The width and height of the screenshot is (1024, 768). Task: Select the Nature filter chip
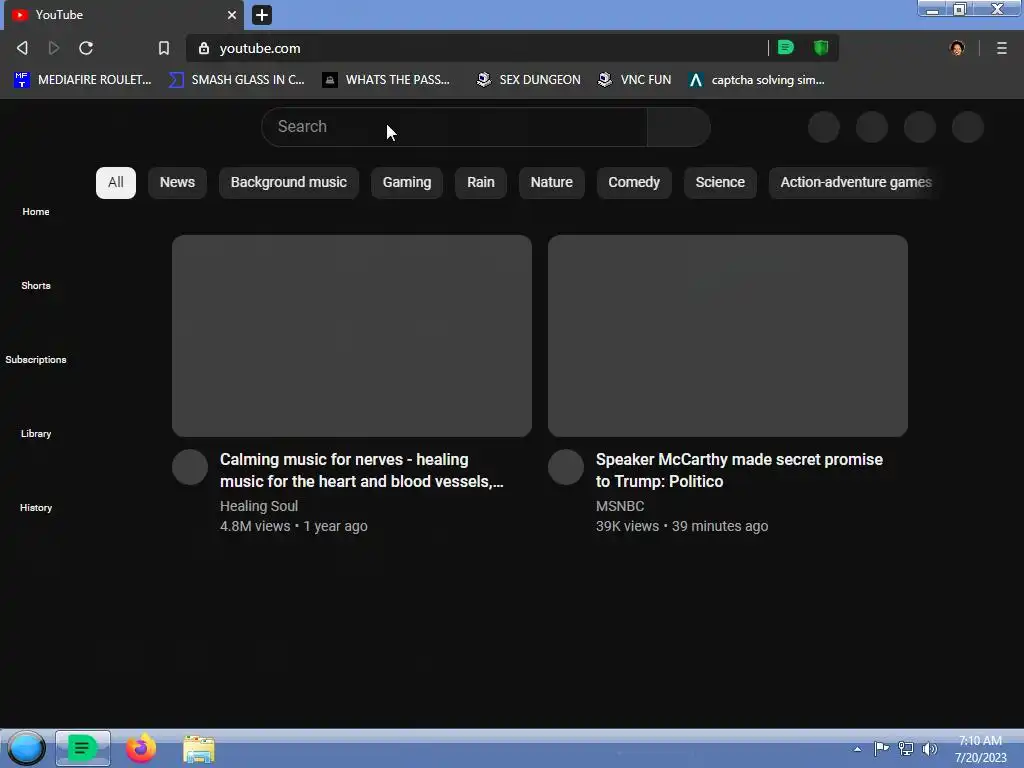pyautogui.click(x=551, y=182)
